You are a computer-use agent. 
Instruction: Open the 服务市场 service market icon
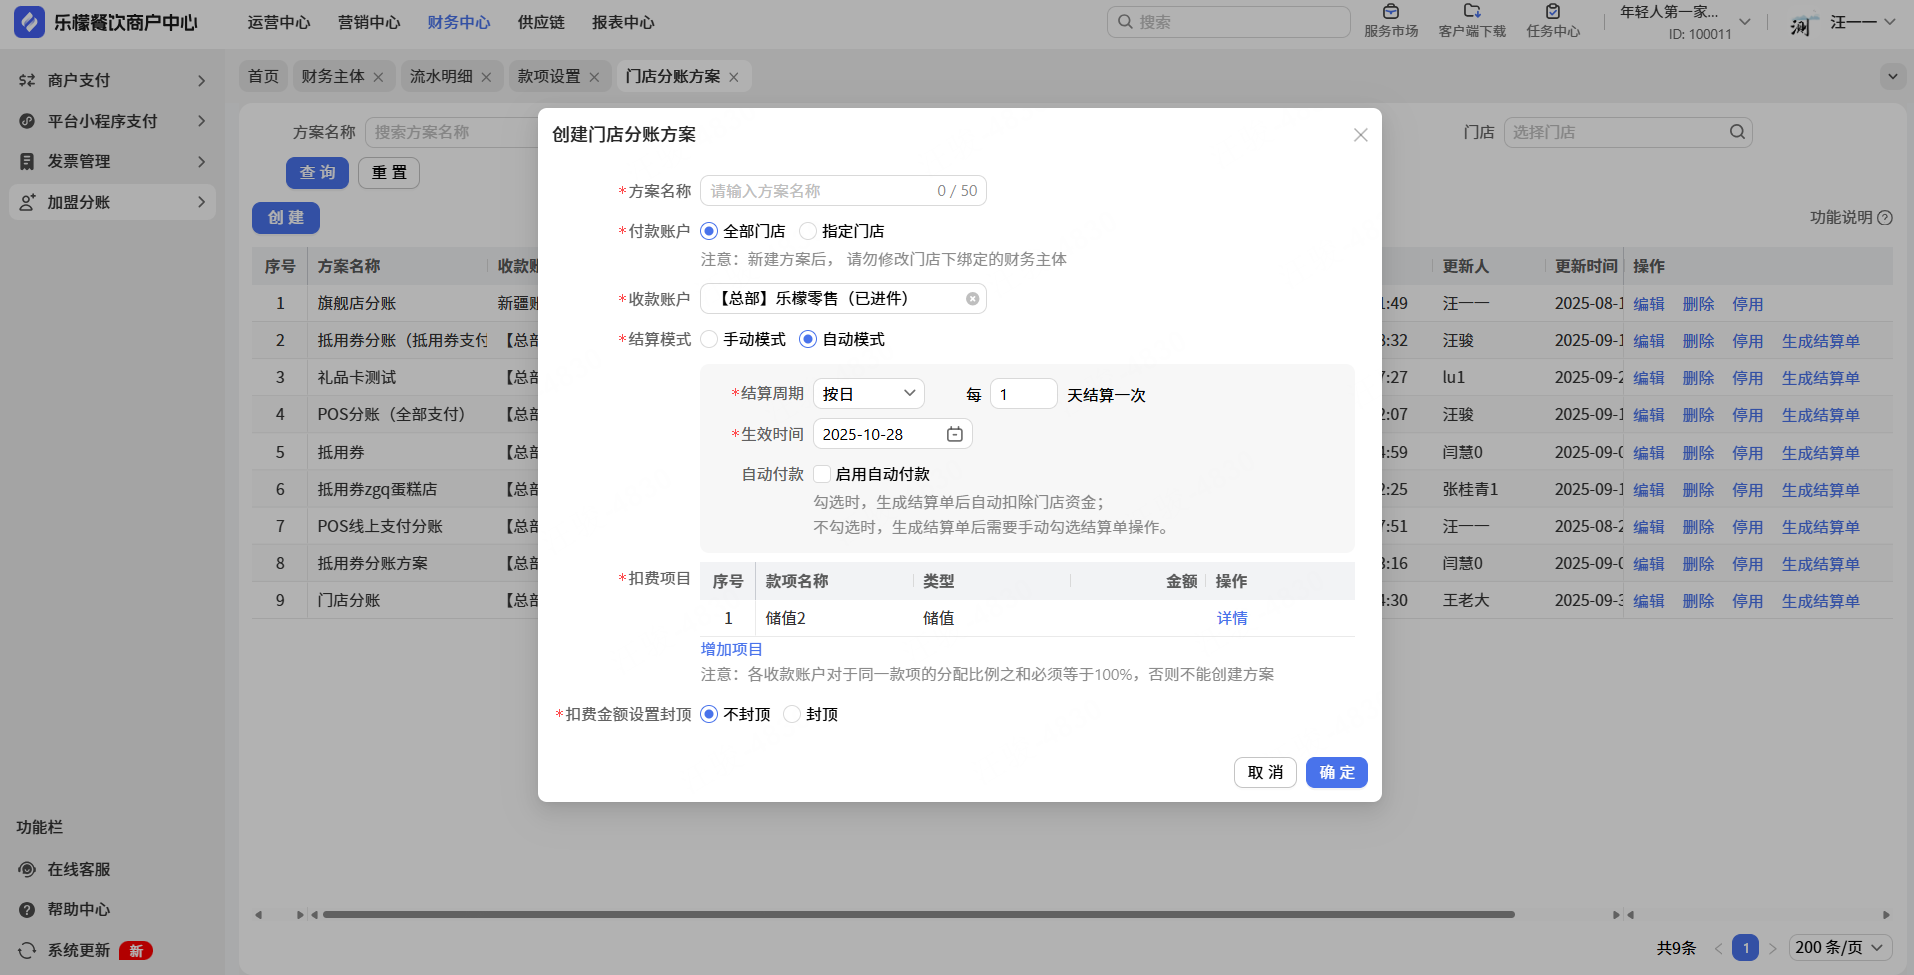[1390, 12]
